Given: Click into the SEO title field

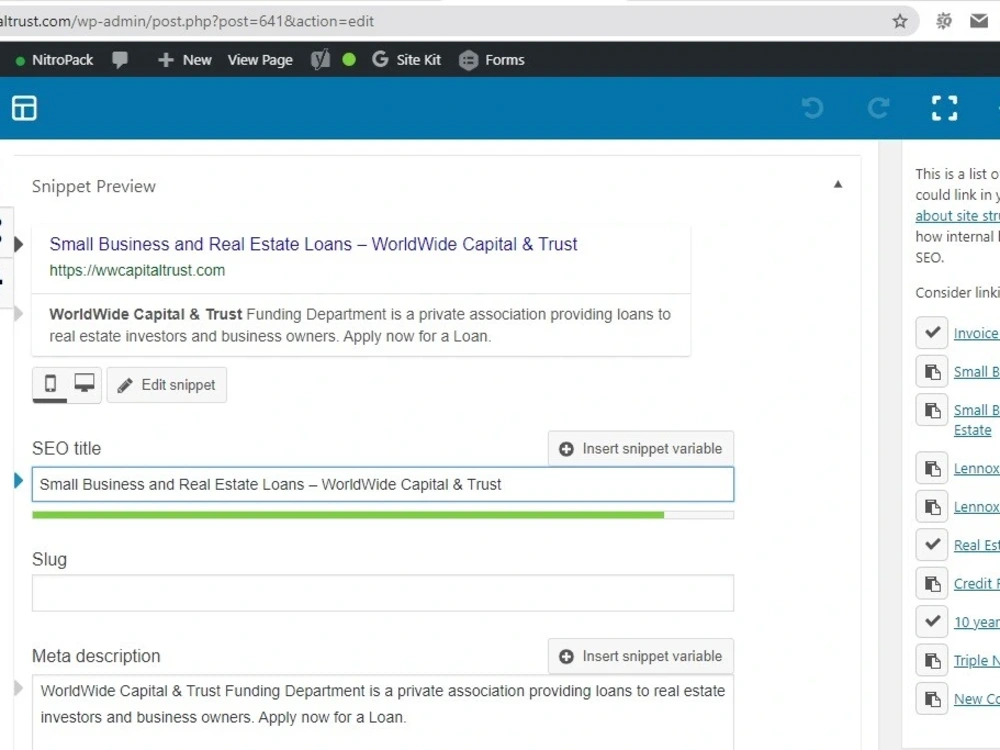Looking at the screenshot, I should point(383,484).
